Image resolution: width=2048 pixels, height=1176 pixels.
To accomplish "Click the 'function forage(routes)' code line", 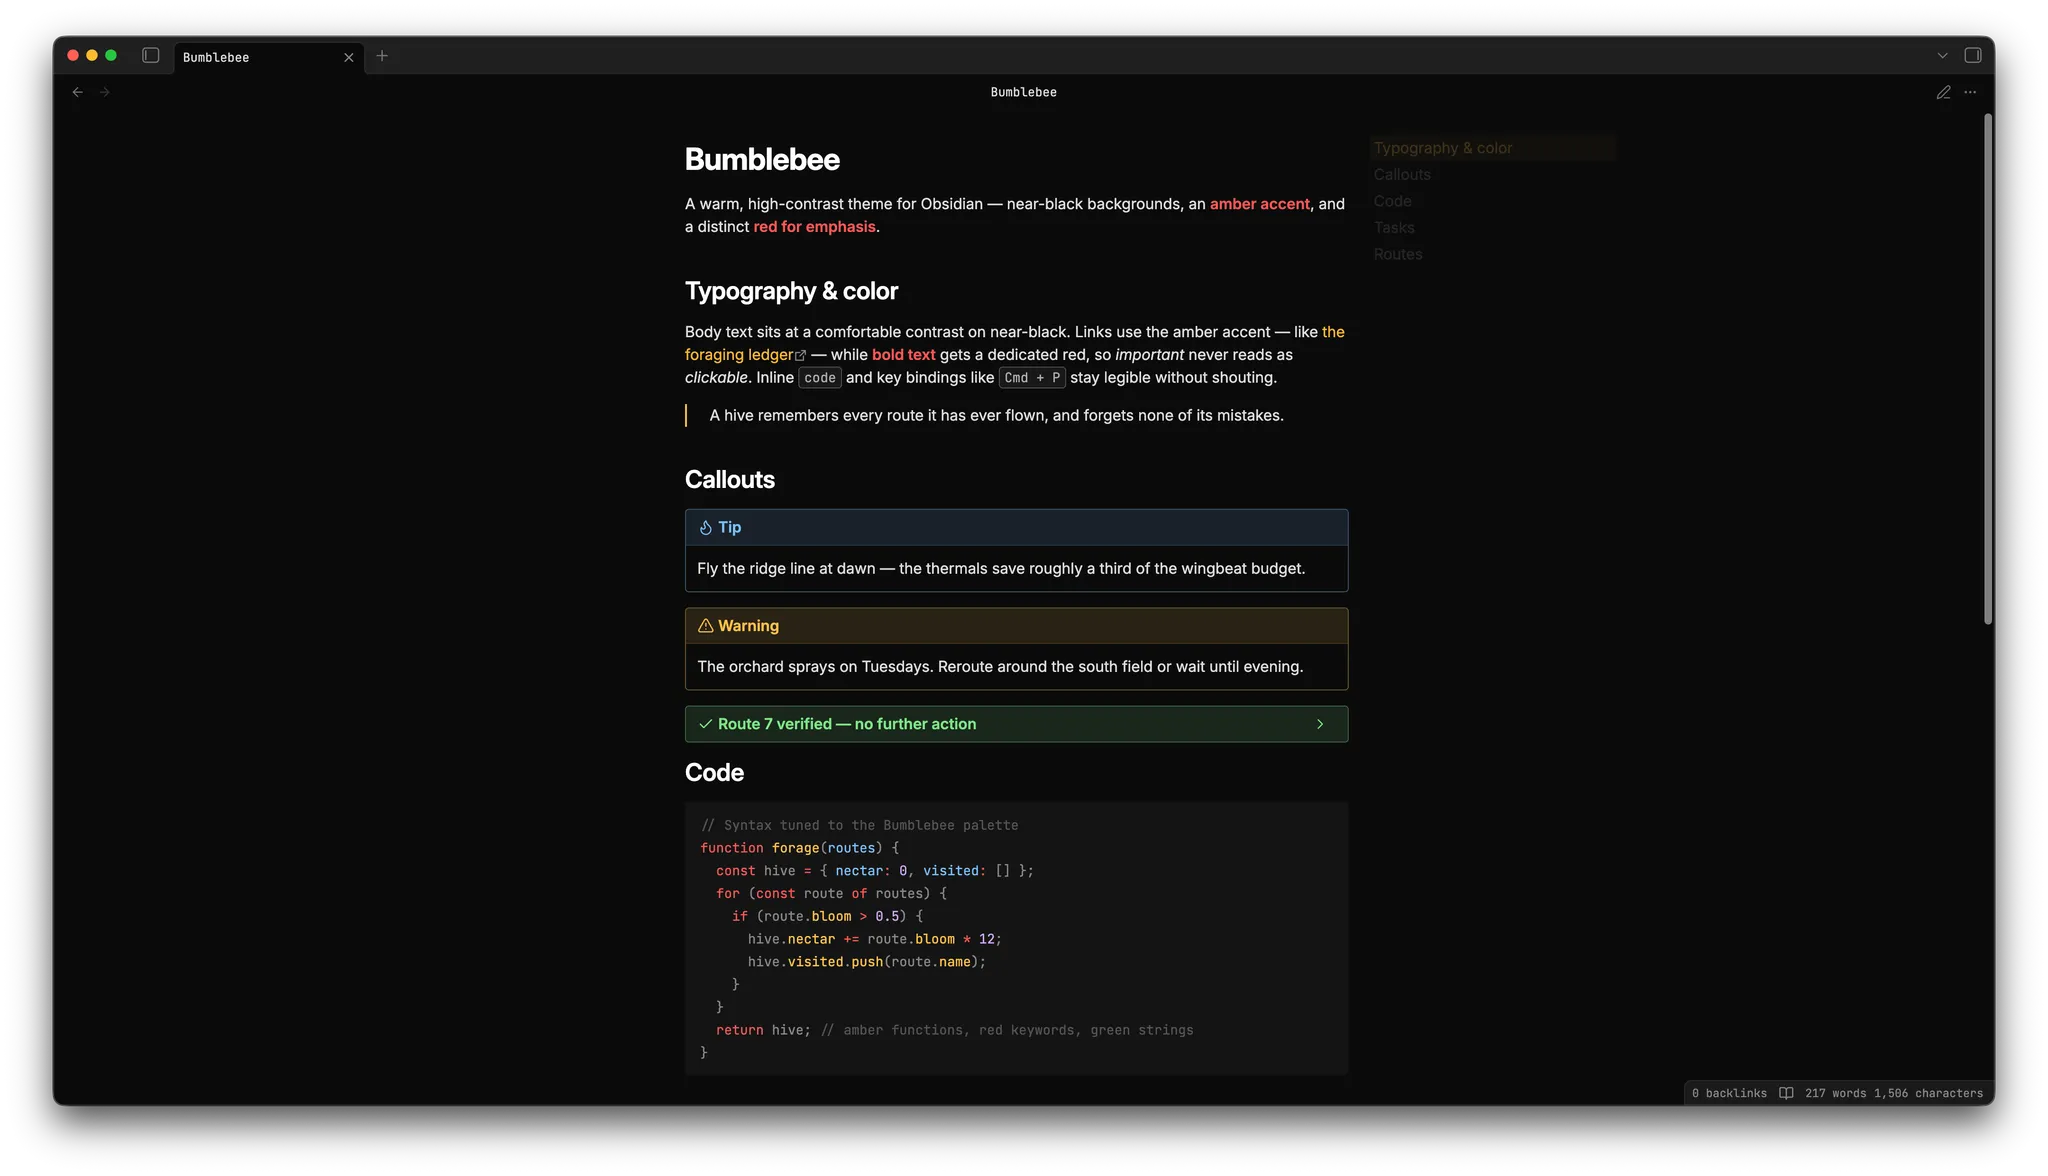I will point(799,848).
